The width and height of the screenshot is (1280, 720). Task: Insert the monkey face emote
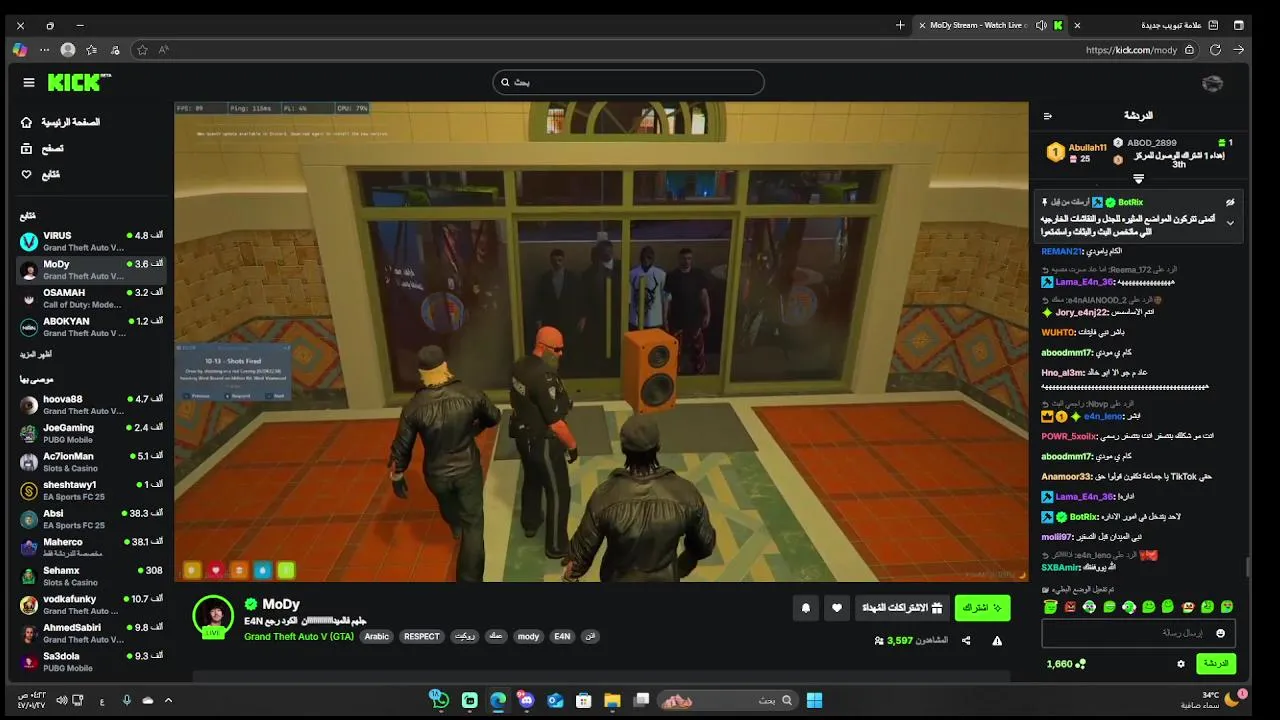click(1188, 607)
